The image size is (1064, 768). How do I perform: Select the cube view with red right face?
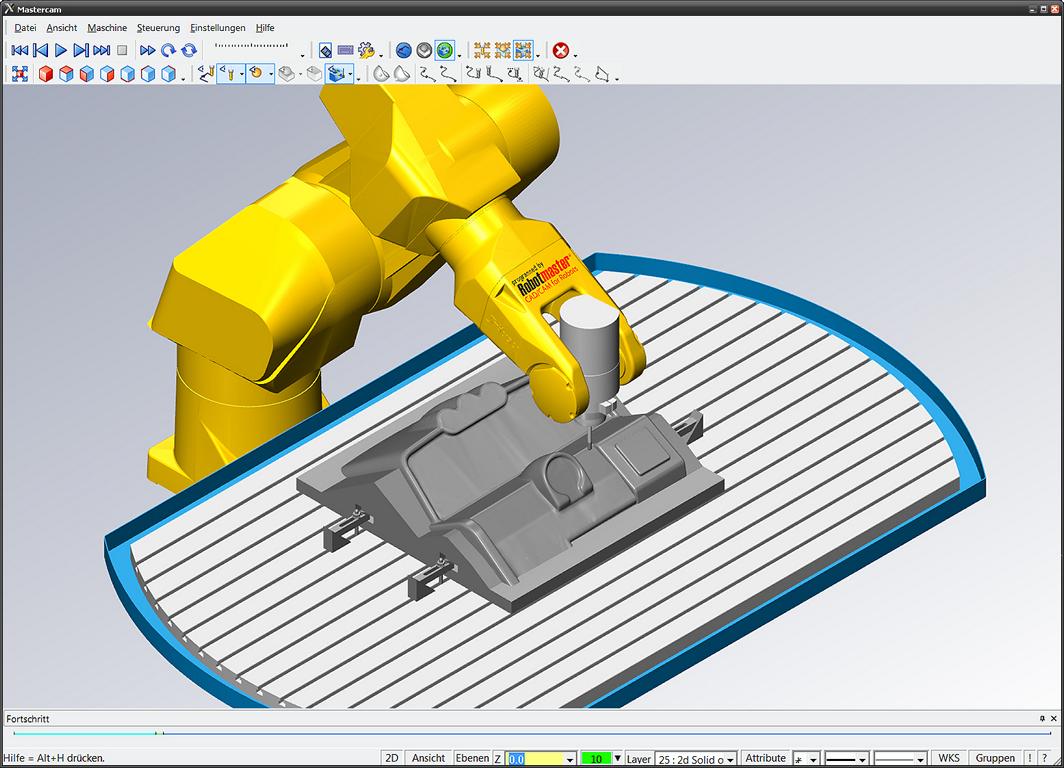click(107, 74)
